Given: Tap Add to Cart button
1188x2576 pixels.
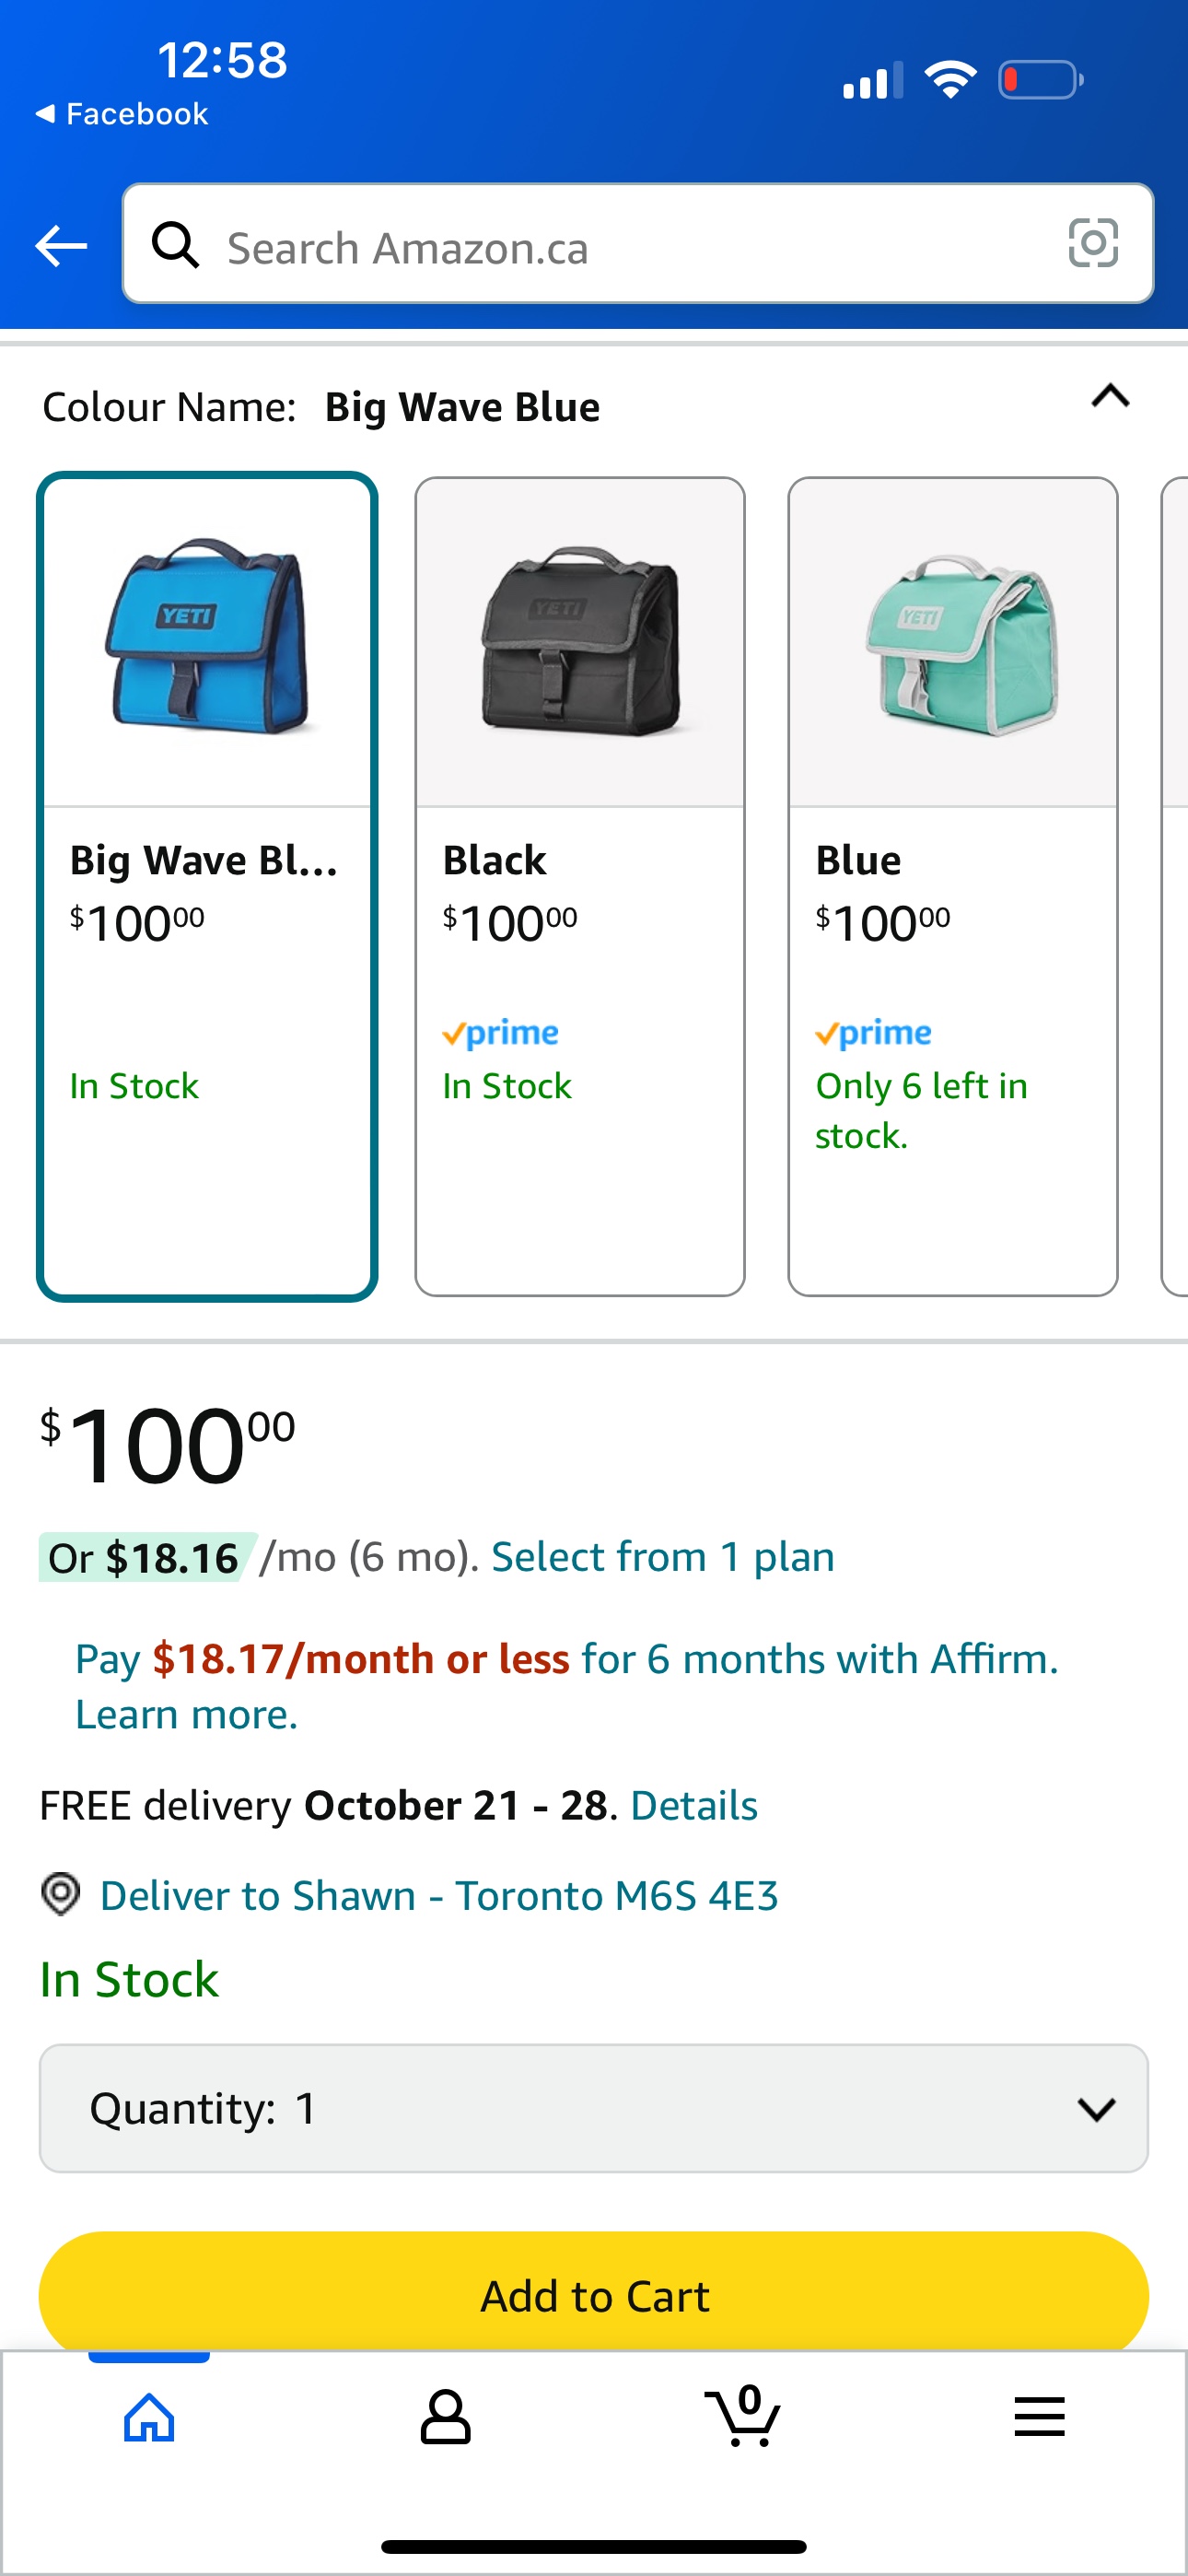Looking at the screenshot, I should tap(593, 2296).
